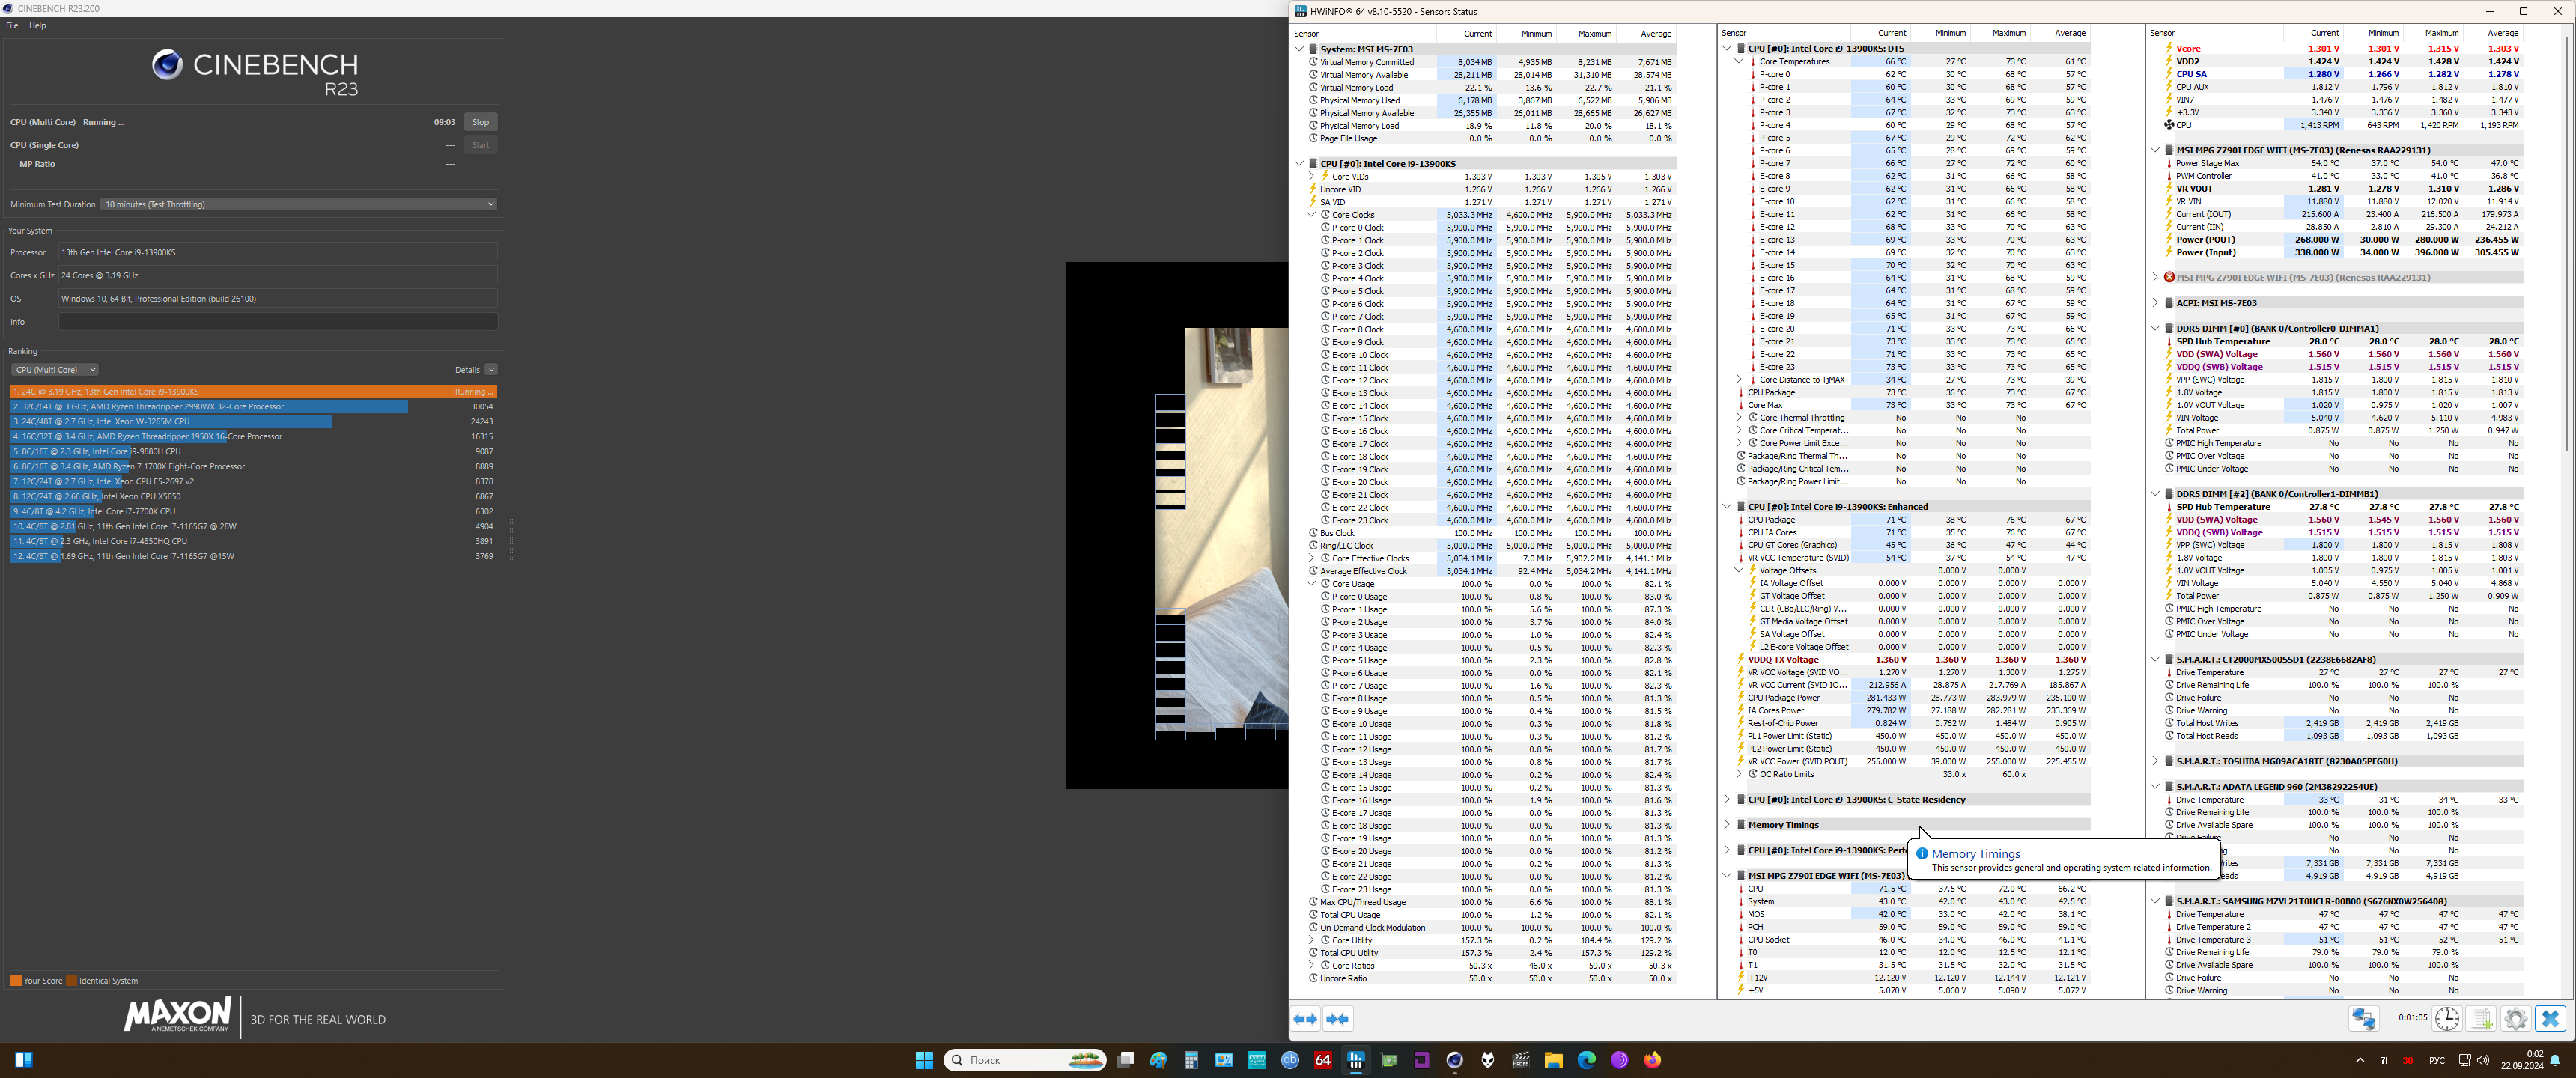Start logging with the sheet-plus icon
The height and width of the screenshot is (1078, 2576).
[2481, 1018]
